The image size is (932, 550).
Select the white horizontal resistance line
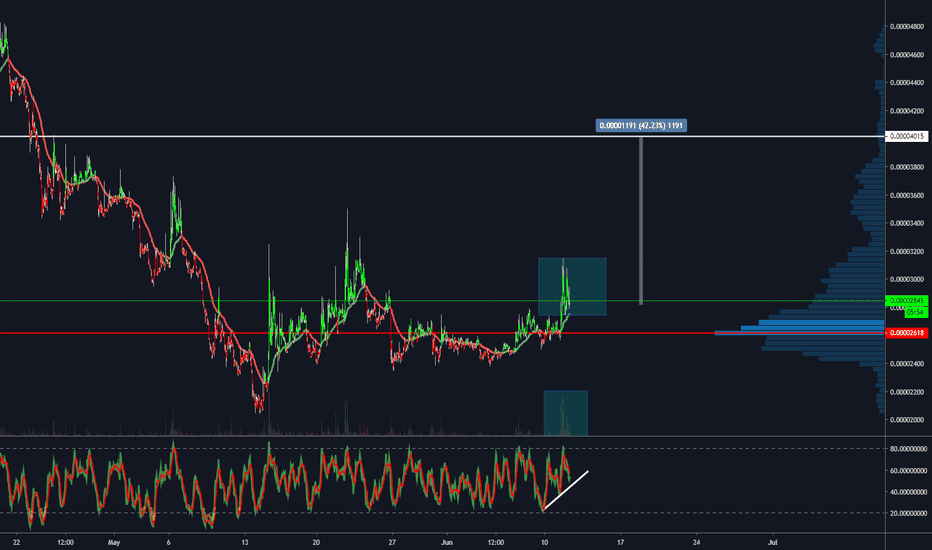(x=442, y=136)
